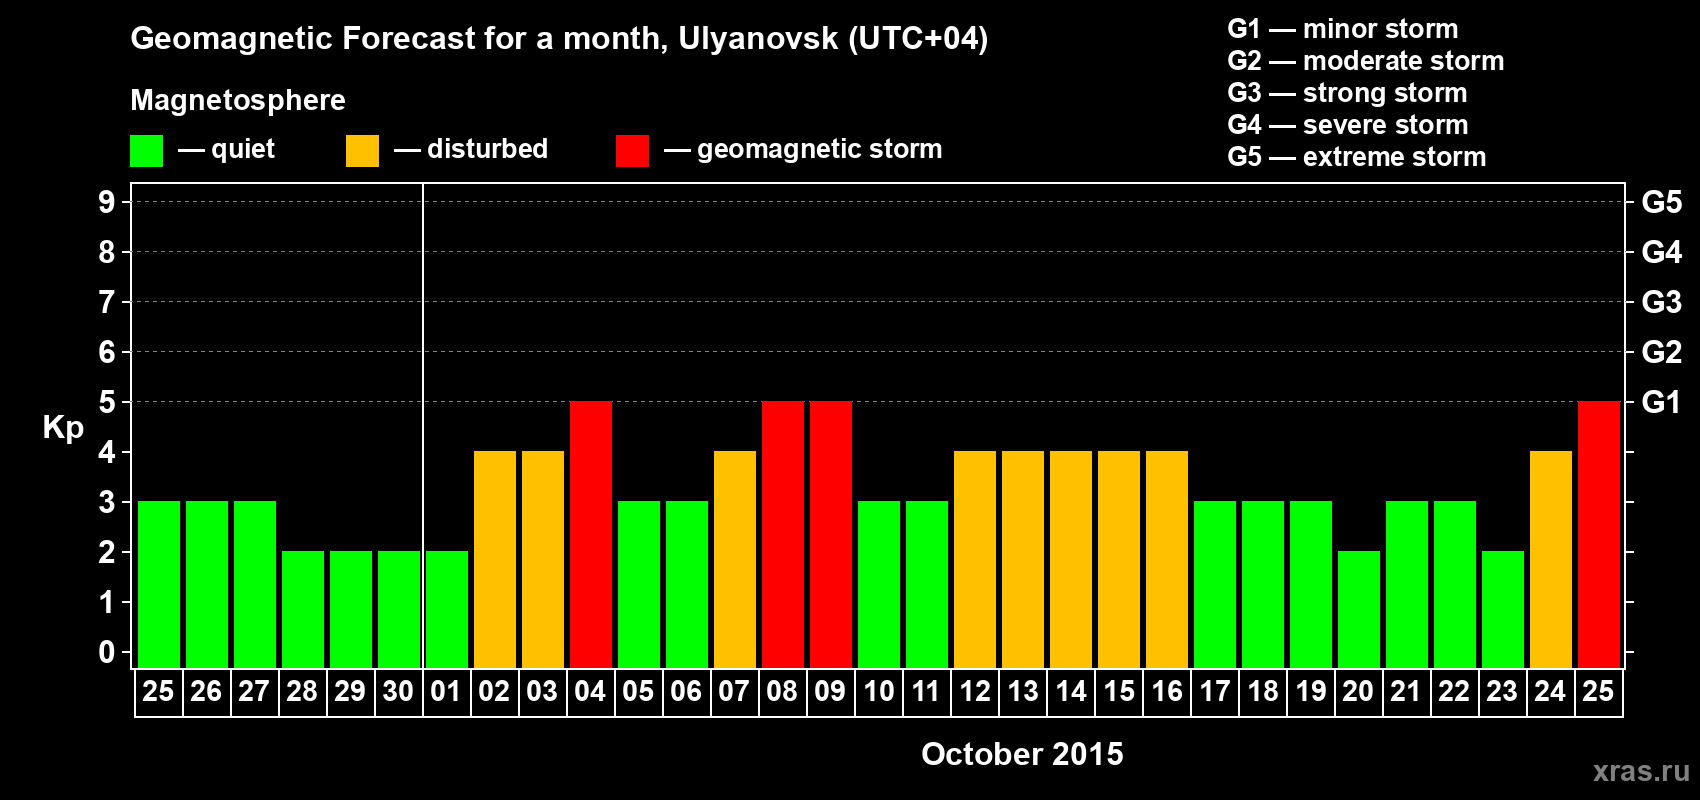The image size is (1700, 800).
Task: Click the orange bar above date 07
Action: click(x=735, y=559)
